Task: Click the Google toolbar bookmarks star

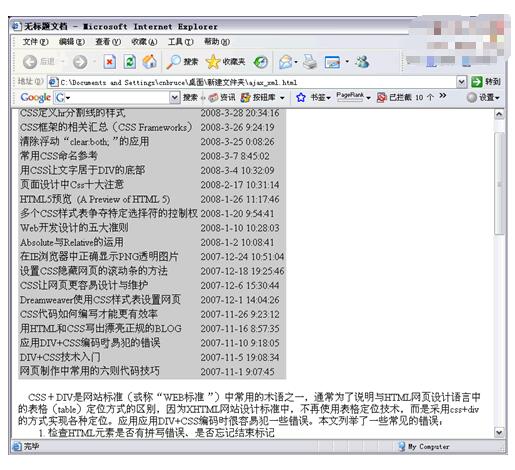Action: (301, 97)
